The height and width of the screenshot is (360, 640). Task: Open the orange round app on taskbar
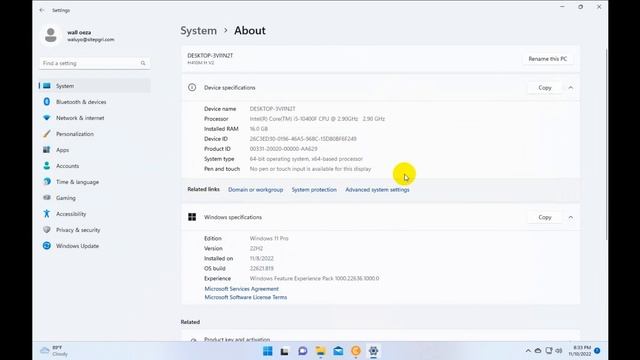356,351
